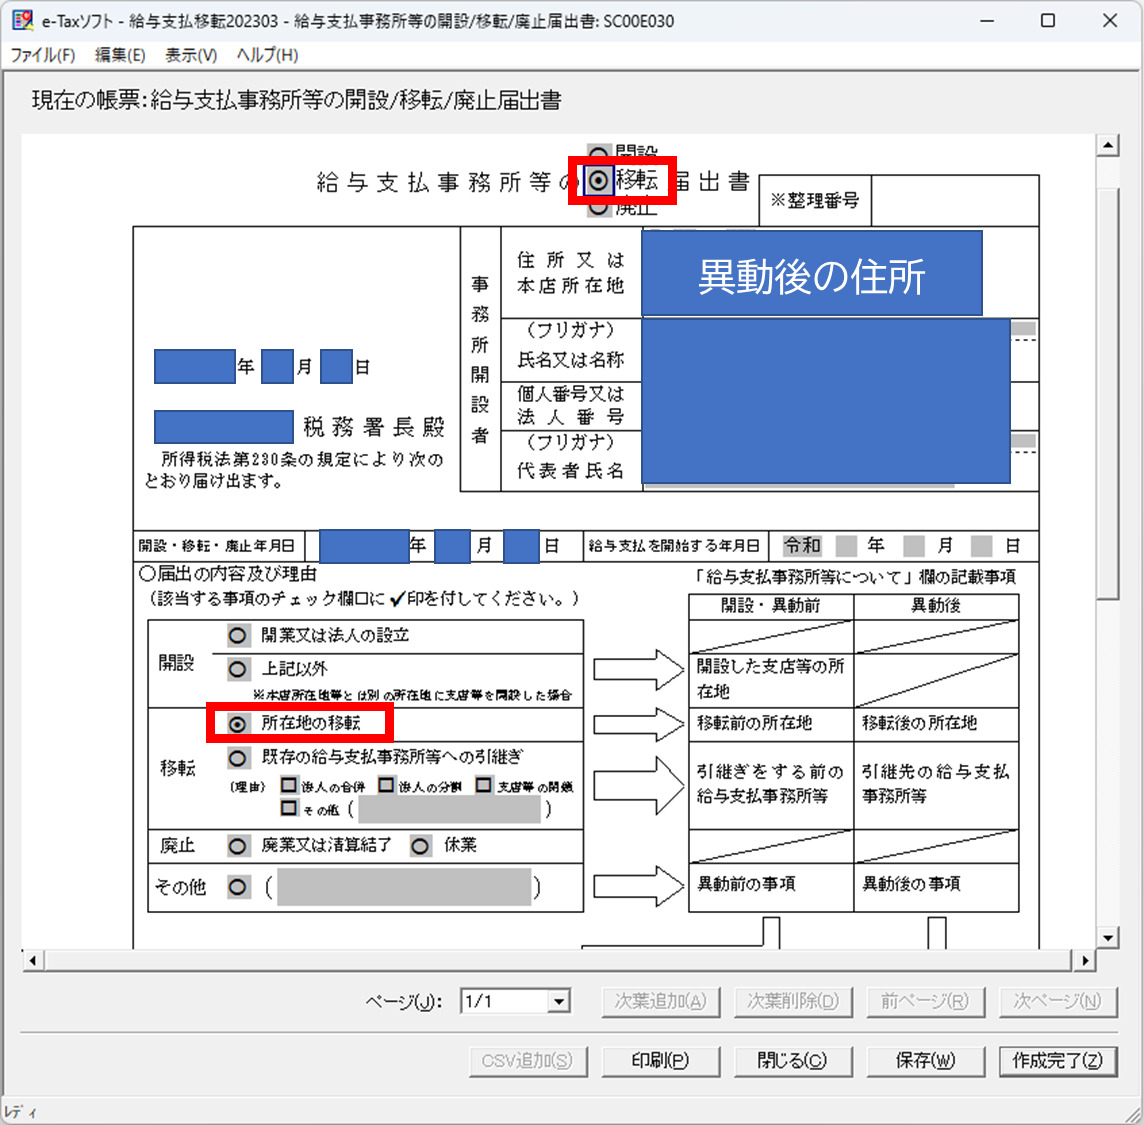
Task: Click the 次葉追加(A) button
Action: (x=660, y=1002)
